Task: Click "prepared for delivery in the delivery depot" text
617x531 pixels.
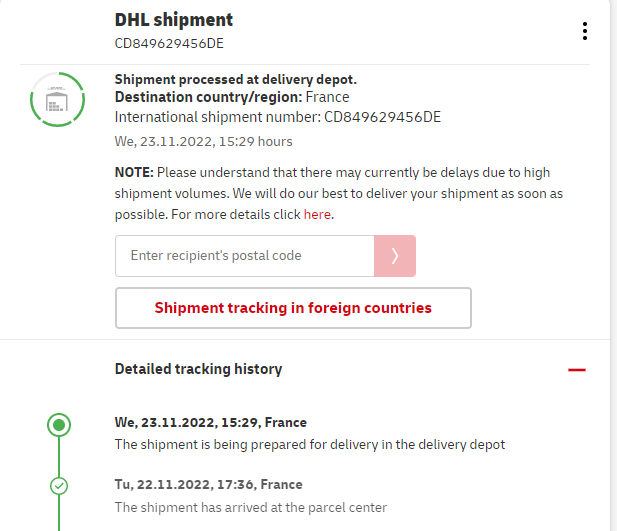Action: tap(310, 444)
